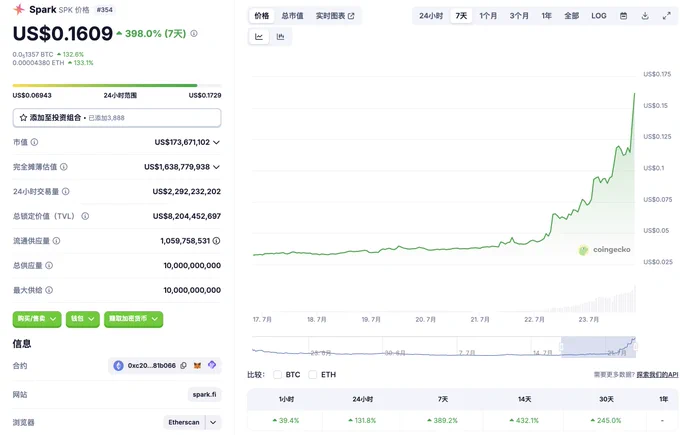
Task: Click the left handle of navigator range selector
Action: coord(561,346)
